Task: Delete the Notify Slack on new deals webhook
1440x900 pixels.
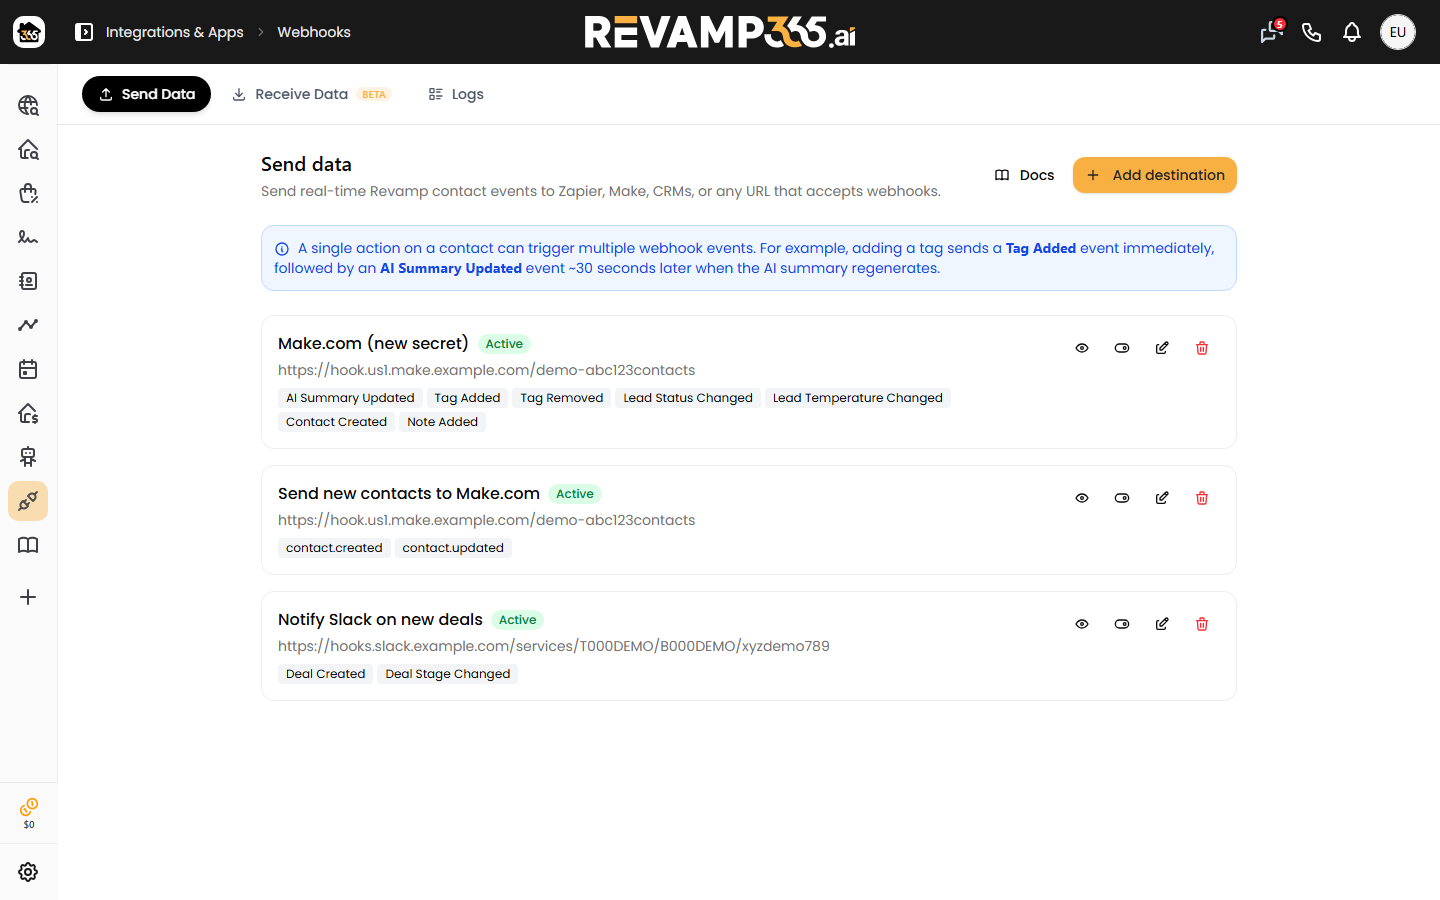Action: click(1202, 624)
